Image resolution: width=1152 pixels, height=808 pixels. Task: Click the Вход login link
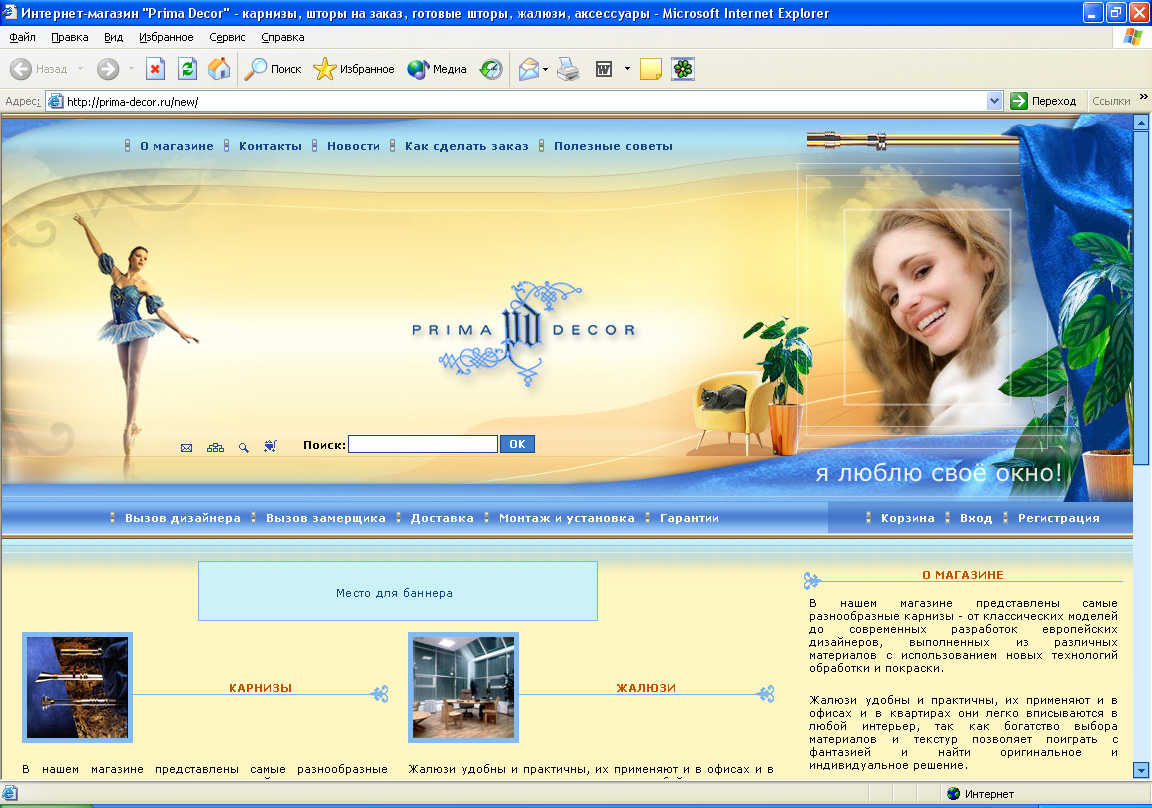[976, 518]
